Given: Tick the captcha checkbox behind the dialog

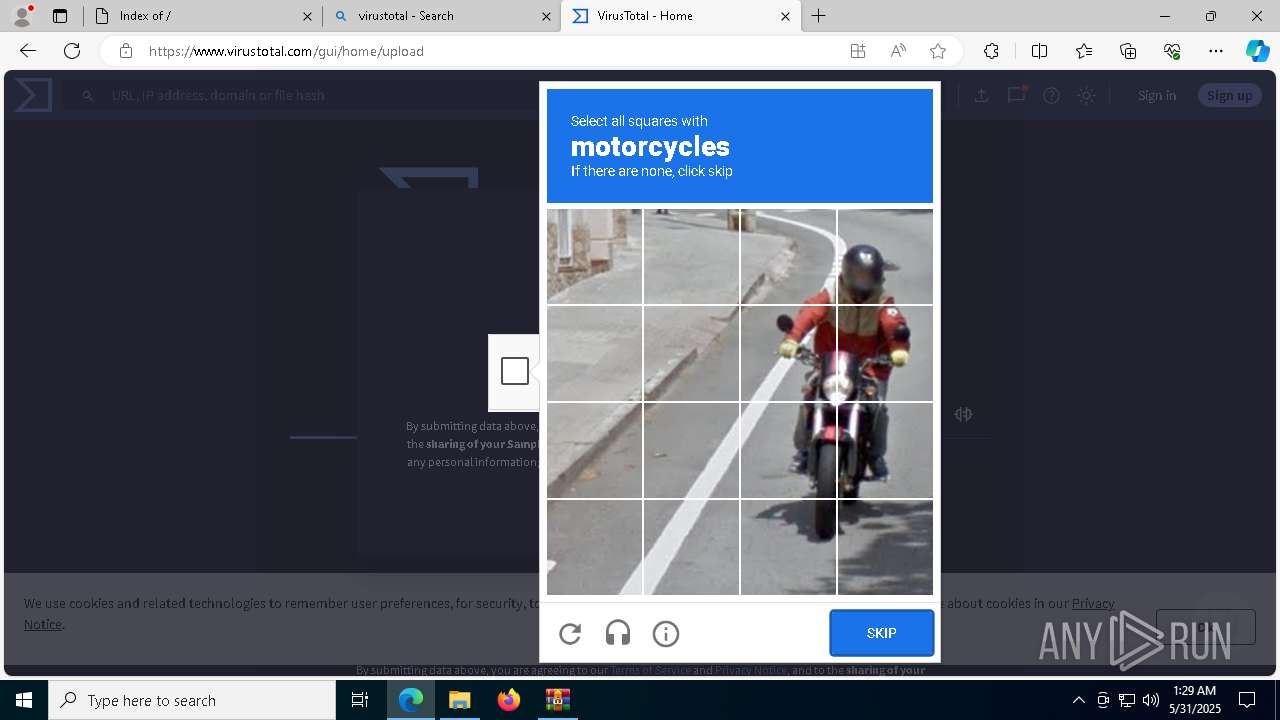Looking at the screenshot, I should click(515, 371).
